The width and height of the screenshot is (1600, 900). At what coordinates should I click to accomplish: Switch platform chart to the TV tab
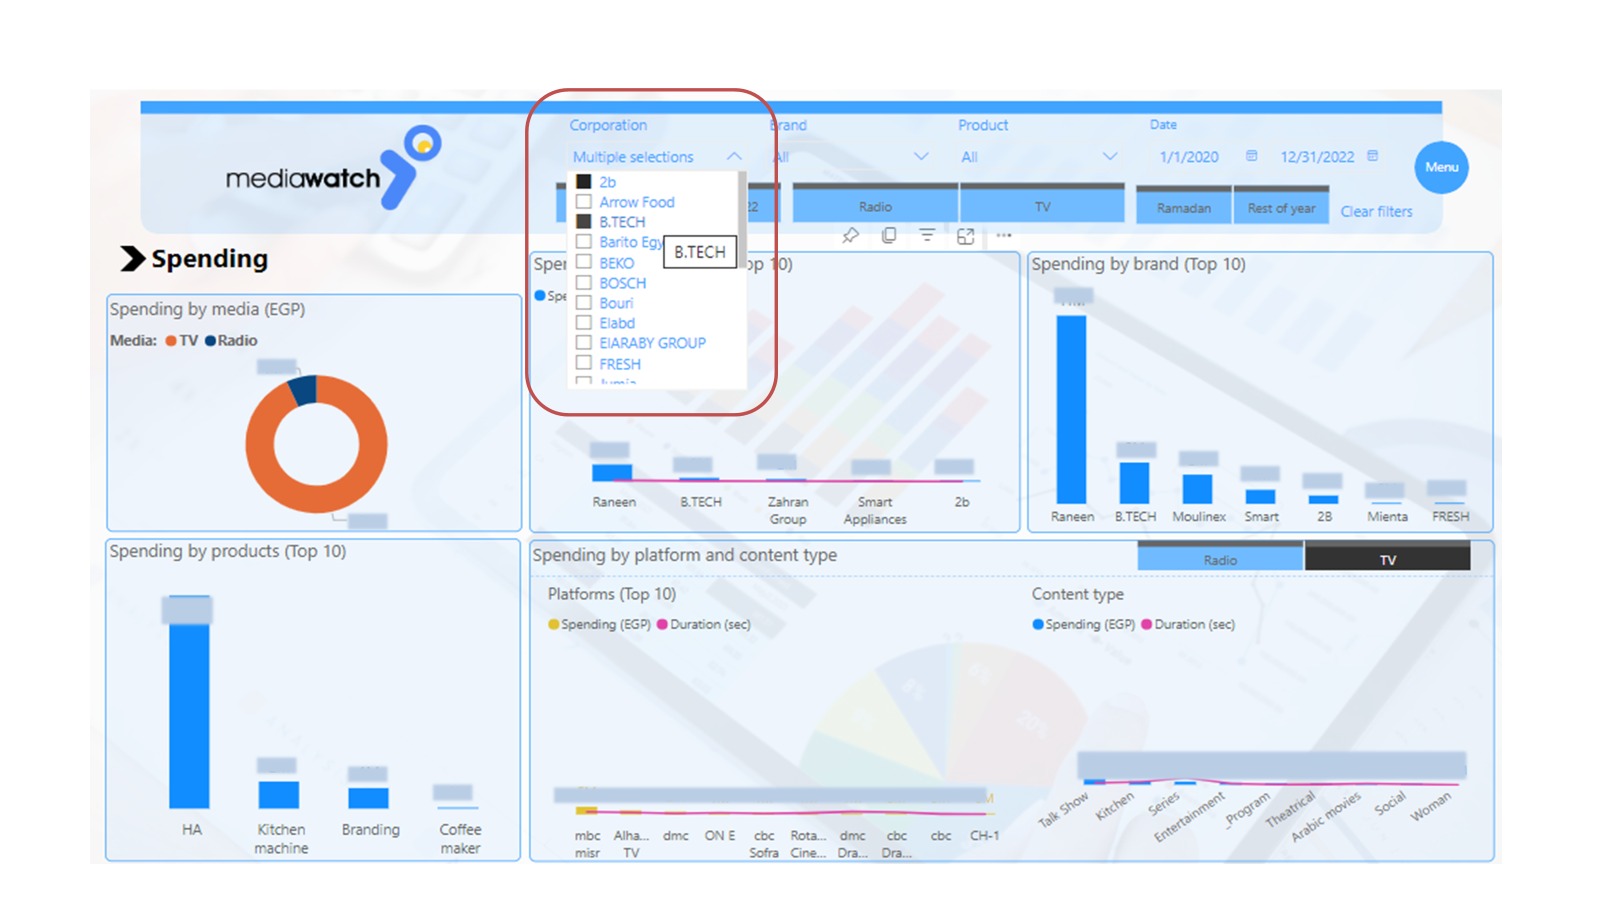[1388, 557]
